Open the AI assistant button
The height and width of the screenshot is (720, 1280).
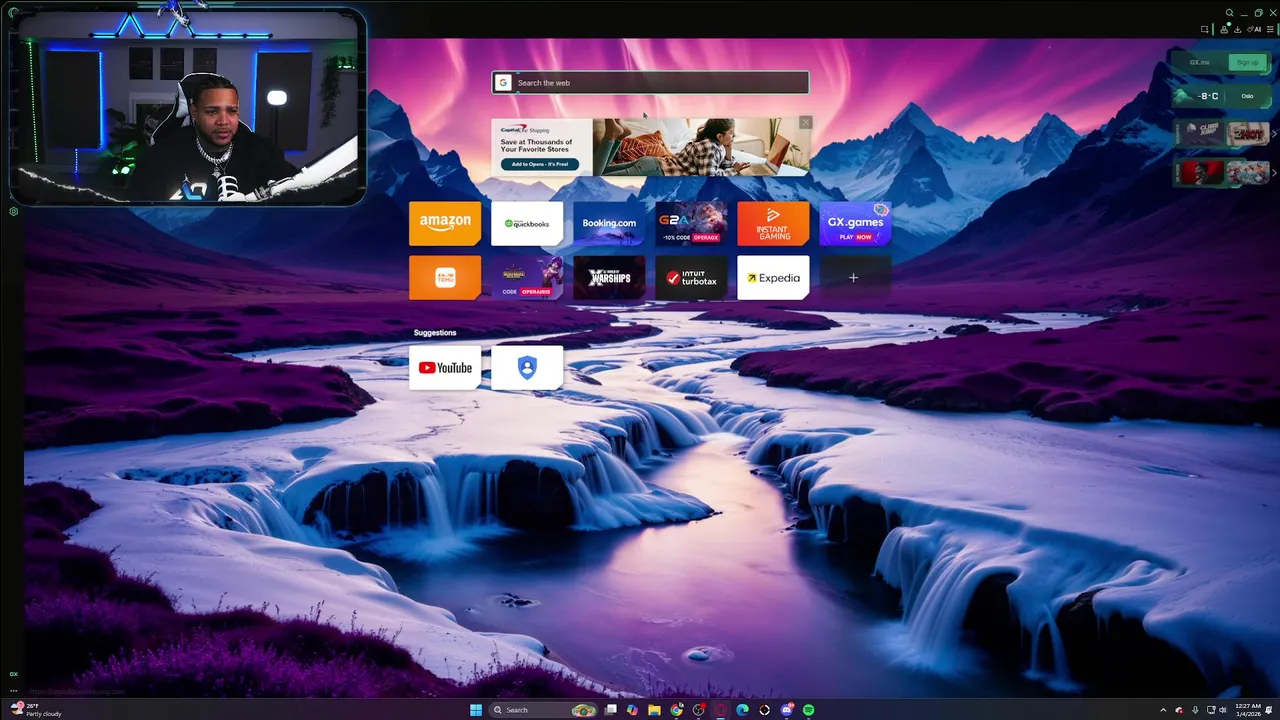(x=1254, y=29)
